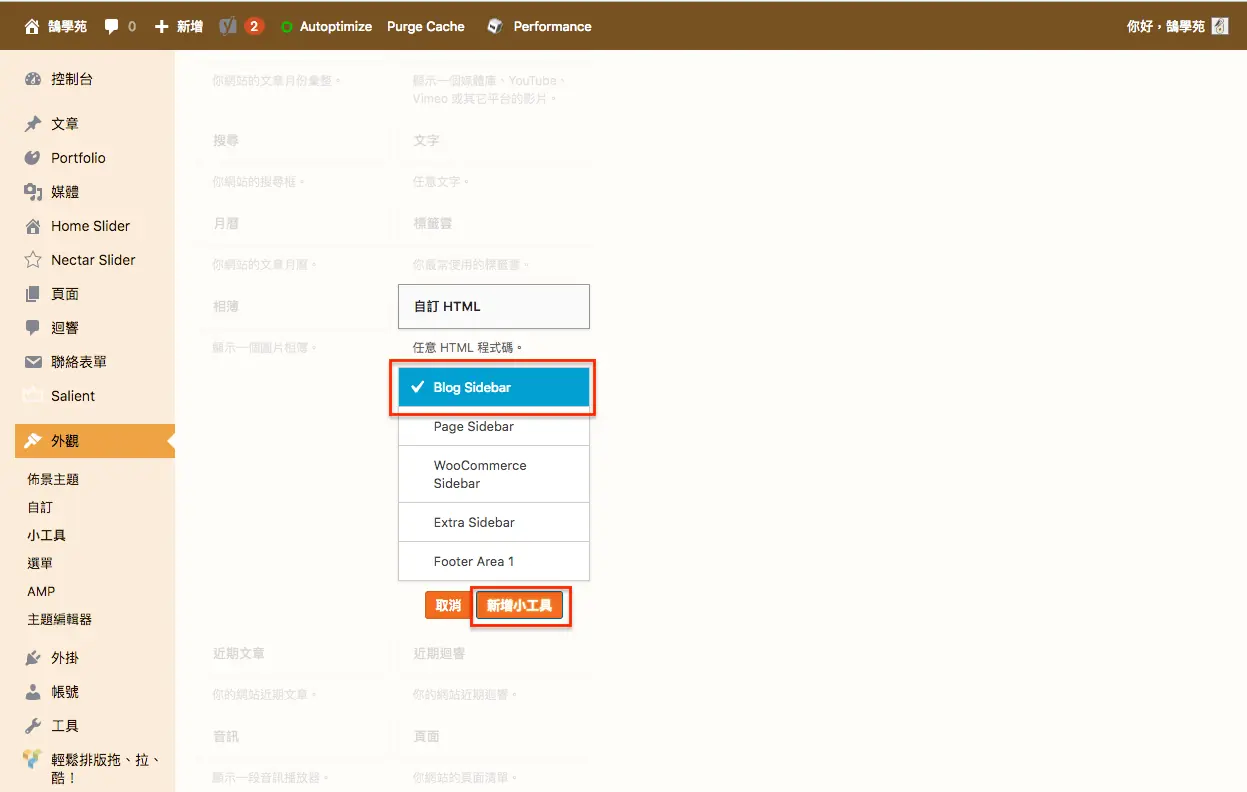
Task: Open the 自訂 customizer submenu item
Action: coord(40,507)
